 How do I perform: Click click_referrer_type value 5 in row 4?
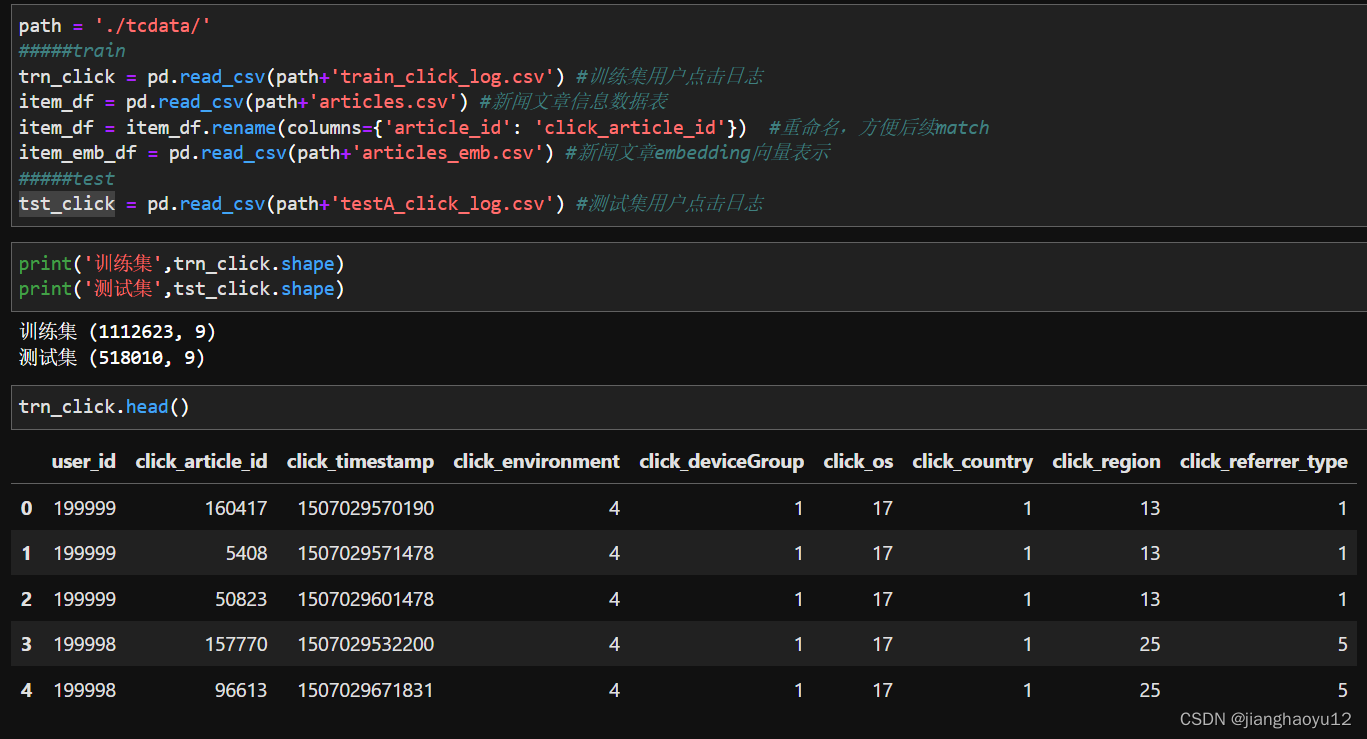point(1342,690)
